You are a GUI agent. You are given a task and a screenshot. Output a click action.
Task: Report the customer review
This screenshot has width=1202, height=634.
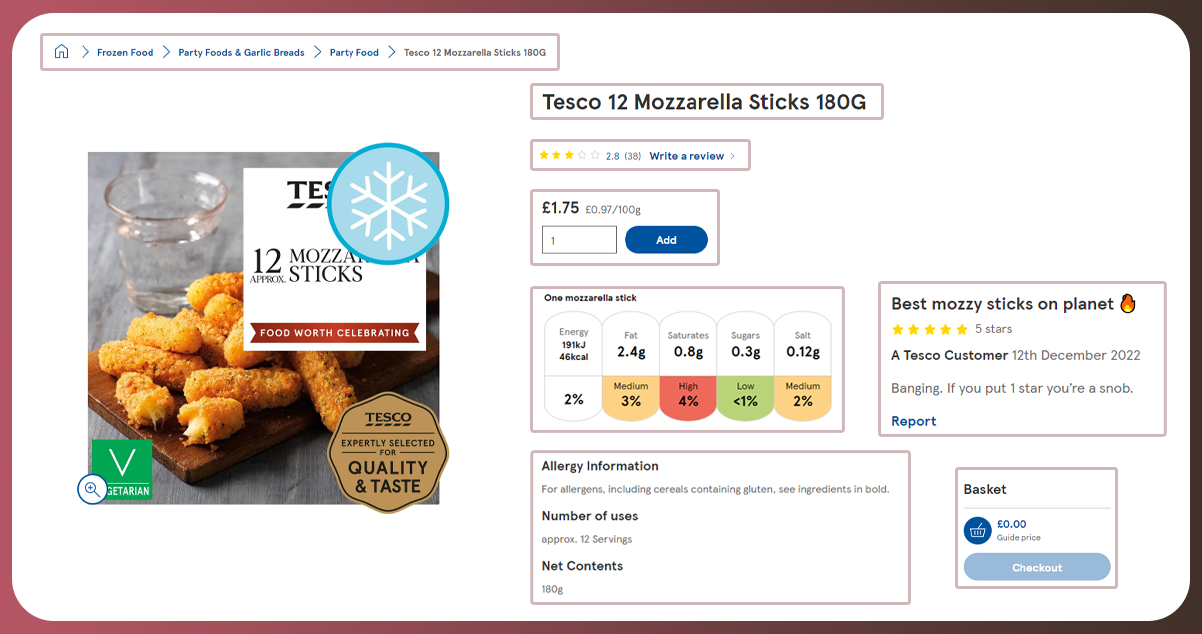(x=913, y=421)
